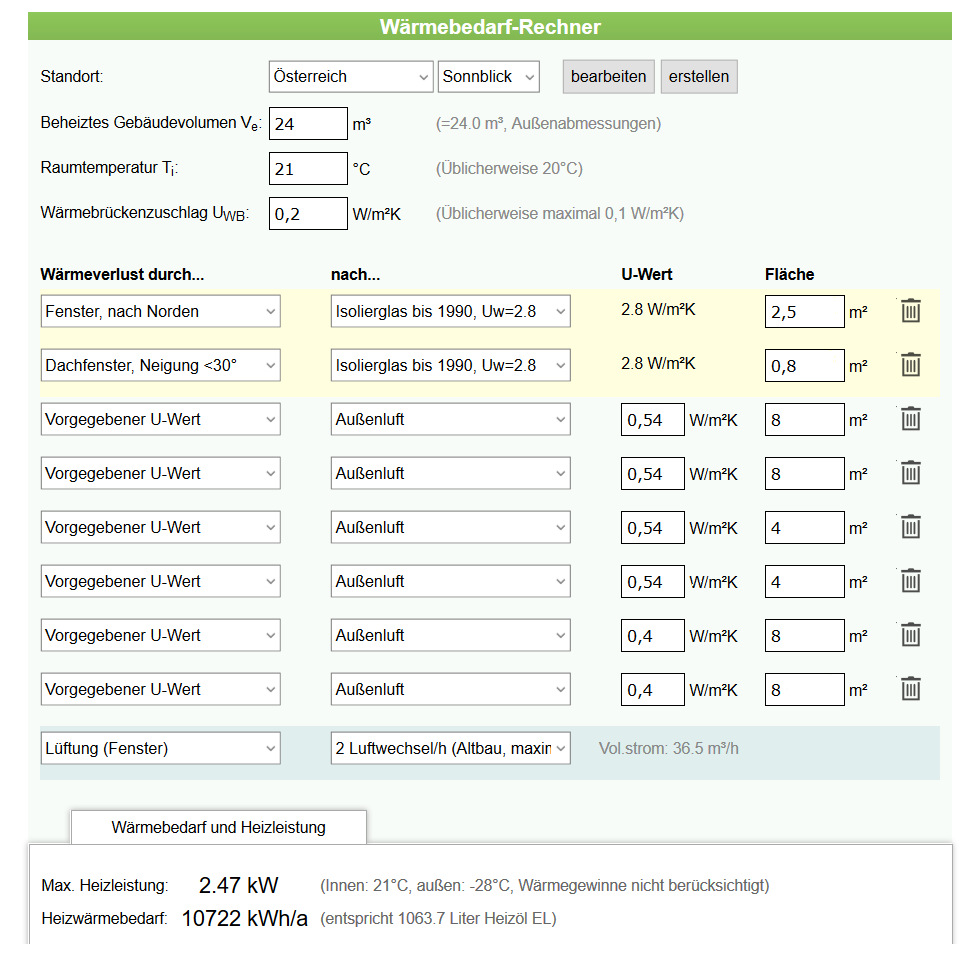
Task: Click trash icon of first Vorgegebener U-Wert row
Action: coord(910,419)
